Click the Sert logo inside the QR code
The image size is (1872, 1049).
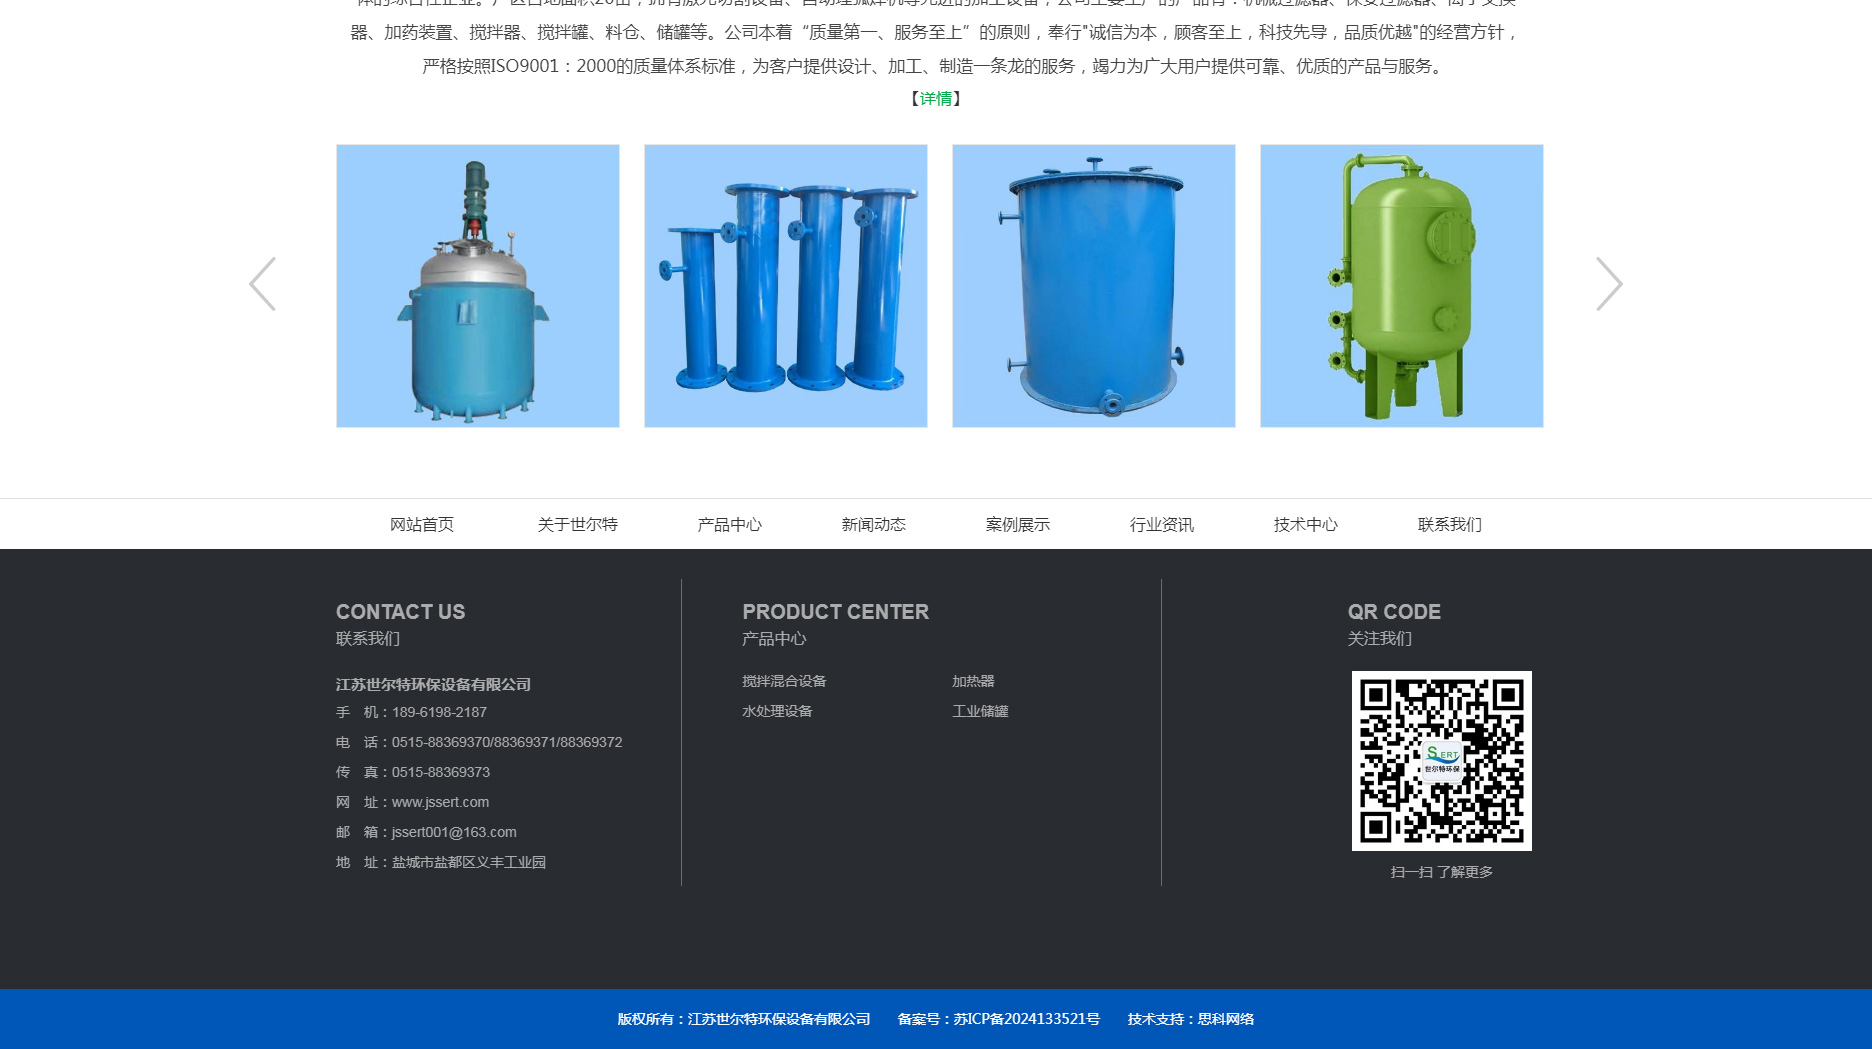[1442, 760]
